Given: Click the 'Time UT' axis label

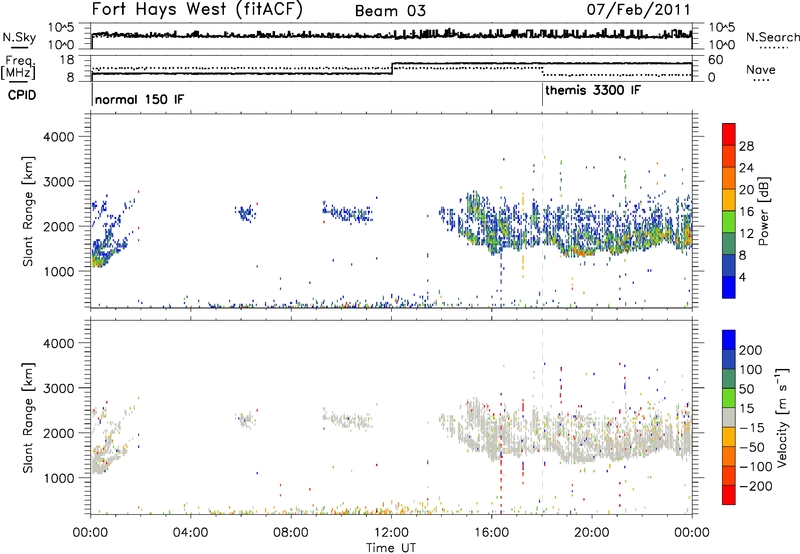Looking at the screenshot, I should pos(391,548).
